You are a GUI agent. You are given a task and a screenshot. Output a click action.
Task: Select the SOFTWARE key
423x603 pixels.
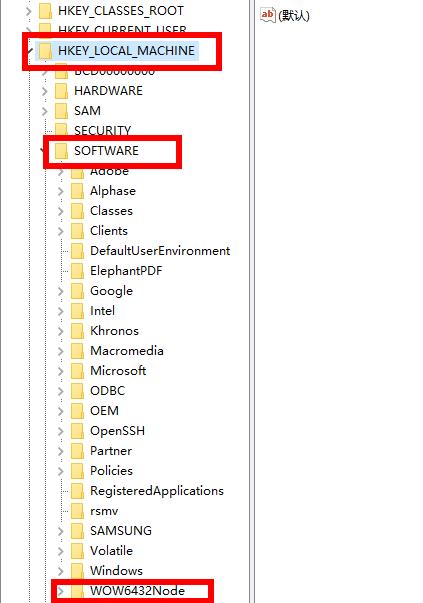107,151
